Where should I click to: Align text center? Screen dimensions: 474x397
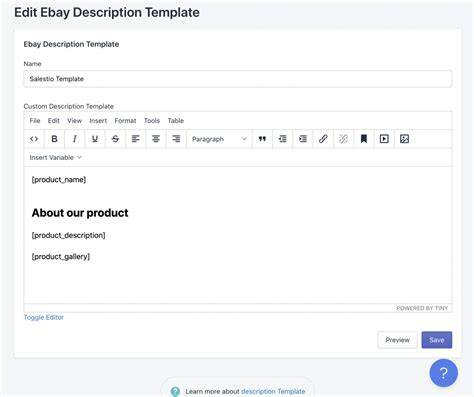156,139
